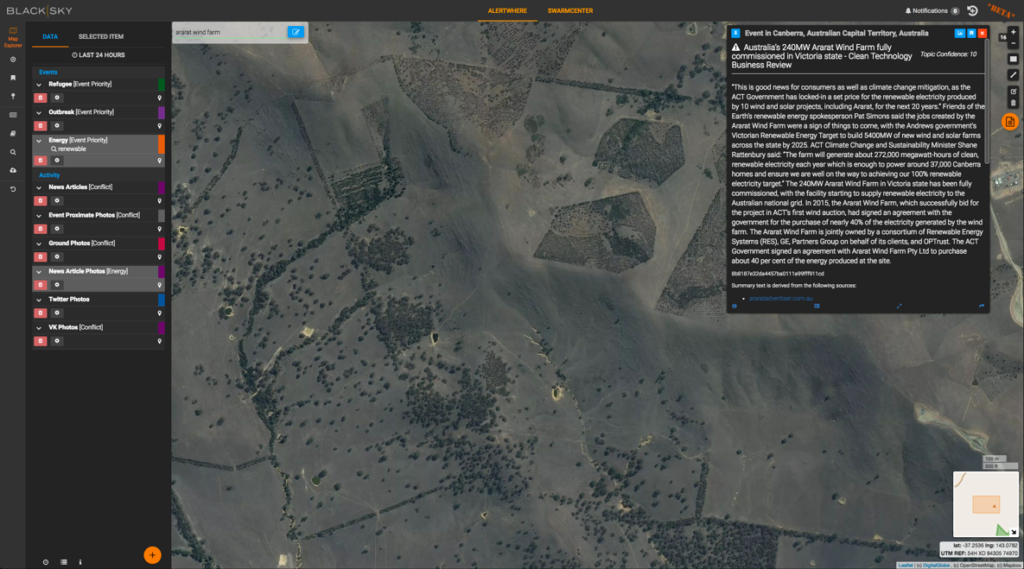The image size is (1024, 569).
Task: Switch to the Selected Item tab
Action: click(101, 36)
